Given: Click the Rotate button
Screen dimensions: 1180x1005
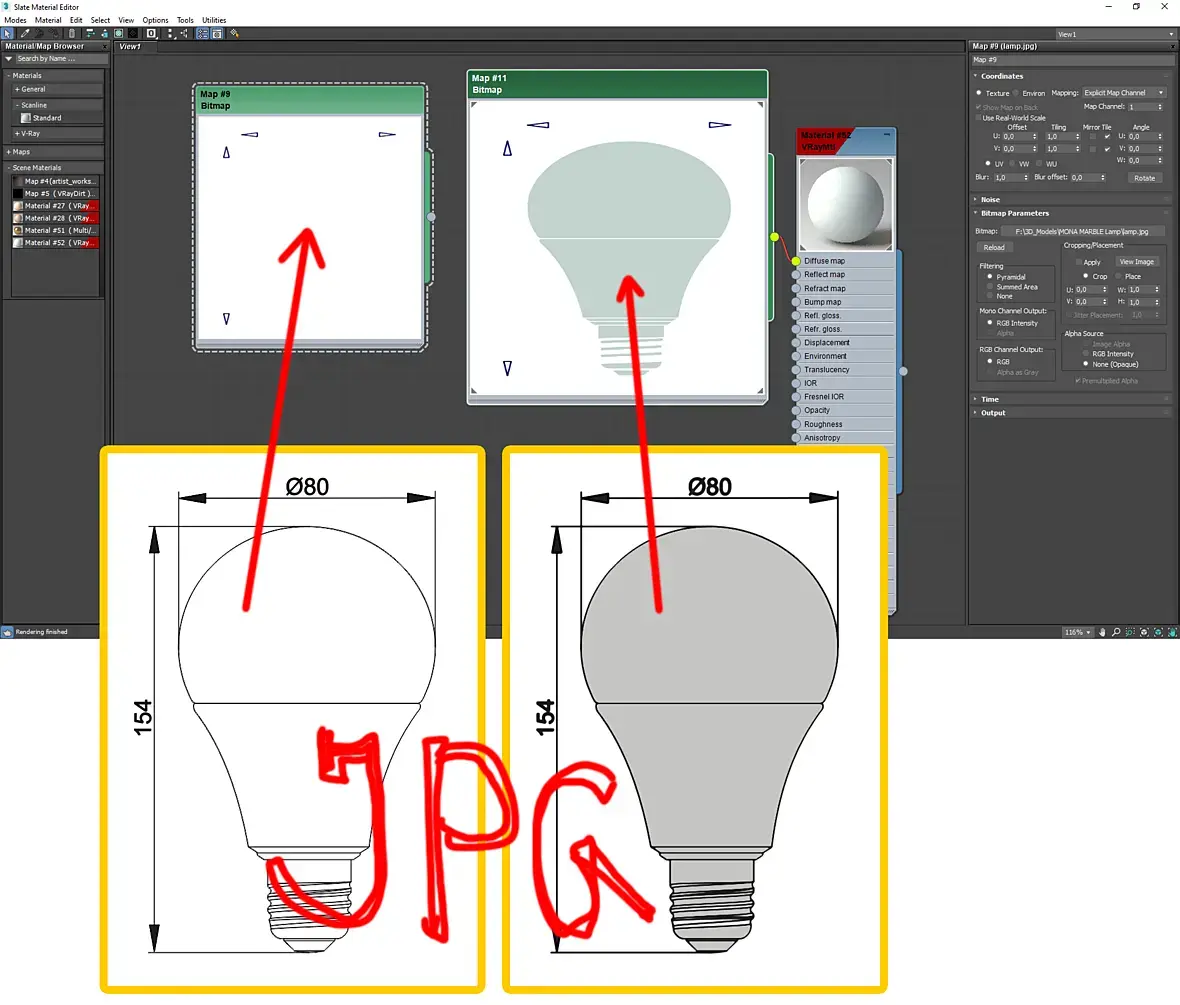Looking at the screenshot, I should (x=1145, y=178).
